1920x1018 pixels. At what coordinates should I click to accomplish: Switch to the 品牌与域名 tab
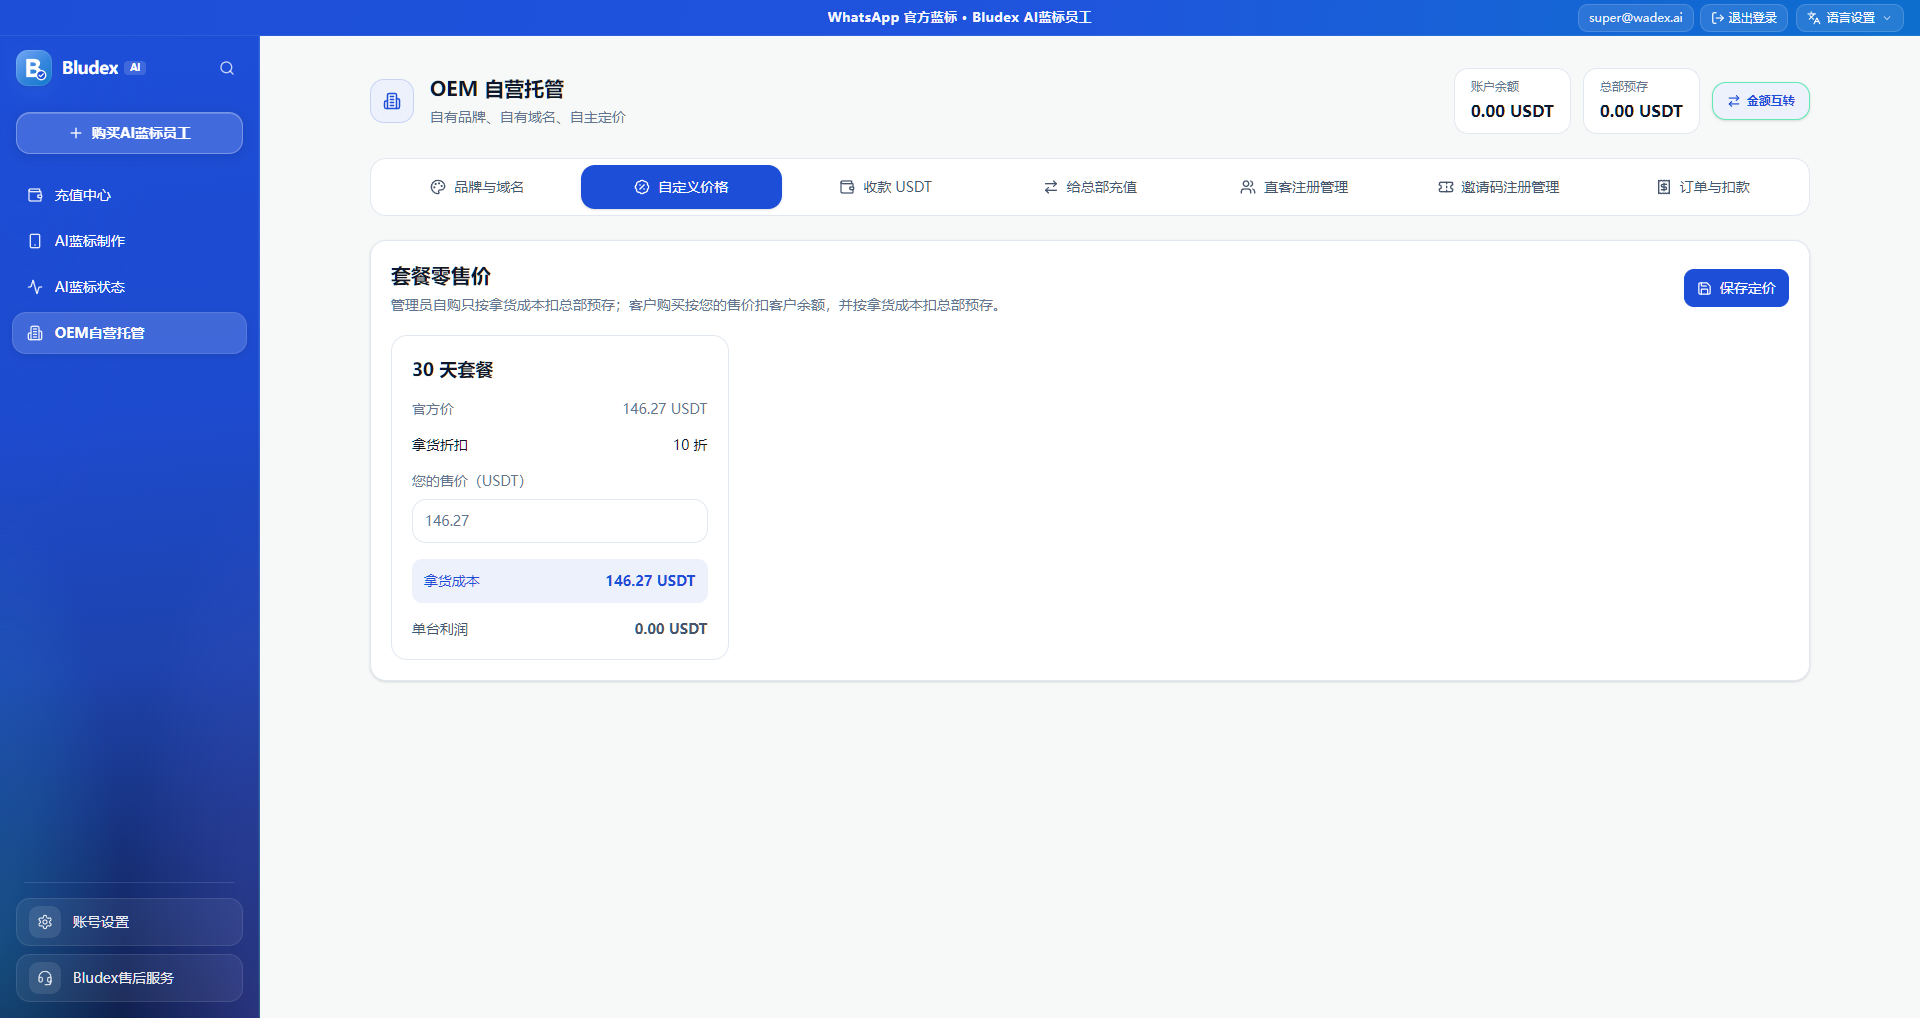click(x=477, y=187)
